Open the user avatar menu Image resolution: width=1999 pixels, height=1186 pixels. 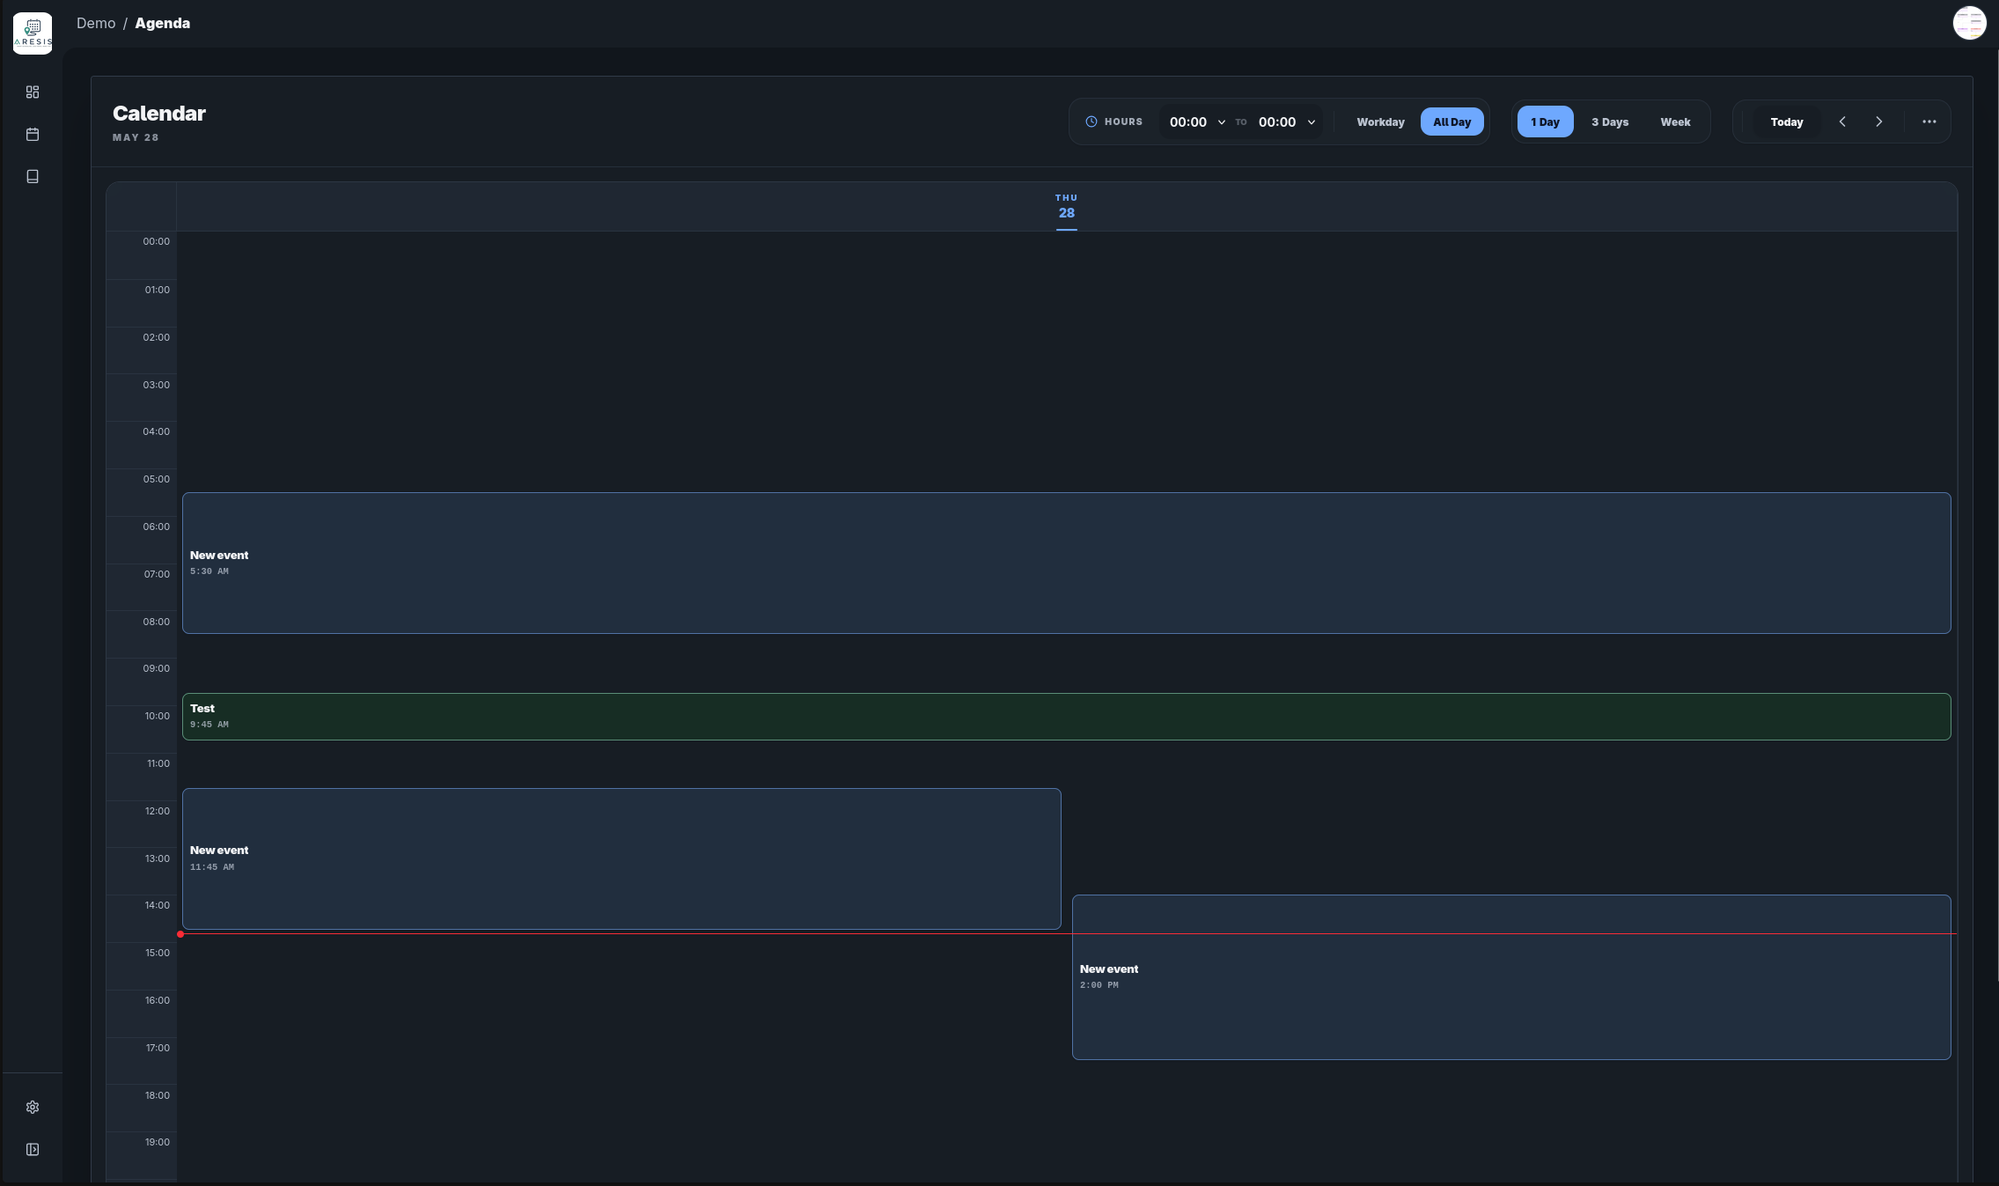1969,23
